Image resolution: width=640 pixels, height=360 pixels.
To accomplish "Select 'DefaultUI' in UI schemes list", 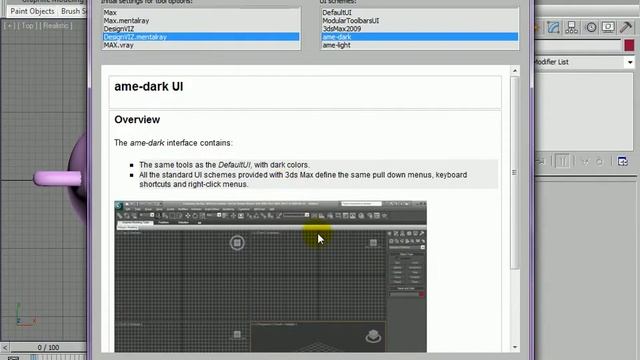I will point(419,13).
